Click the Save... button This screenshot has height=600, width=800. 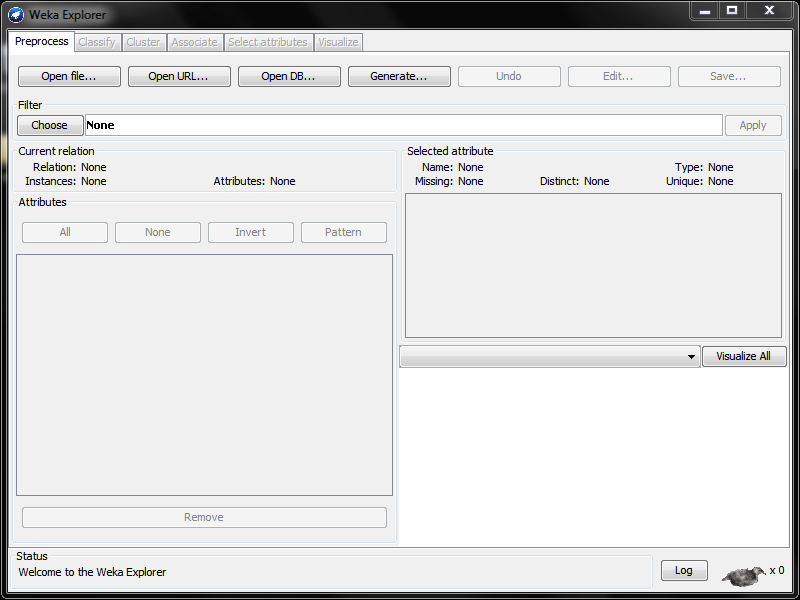(729, 77)
